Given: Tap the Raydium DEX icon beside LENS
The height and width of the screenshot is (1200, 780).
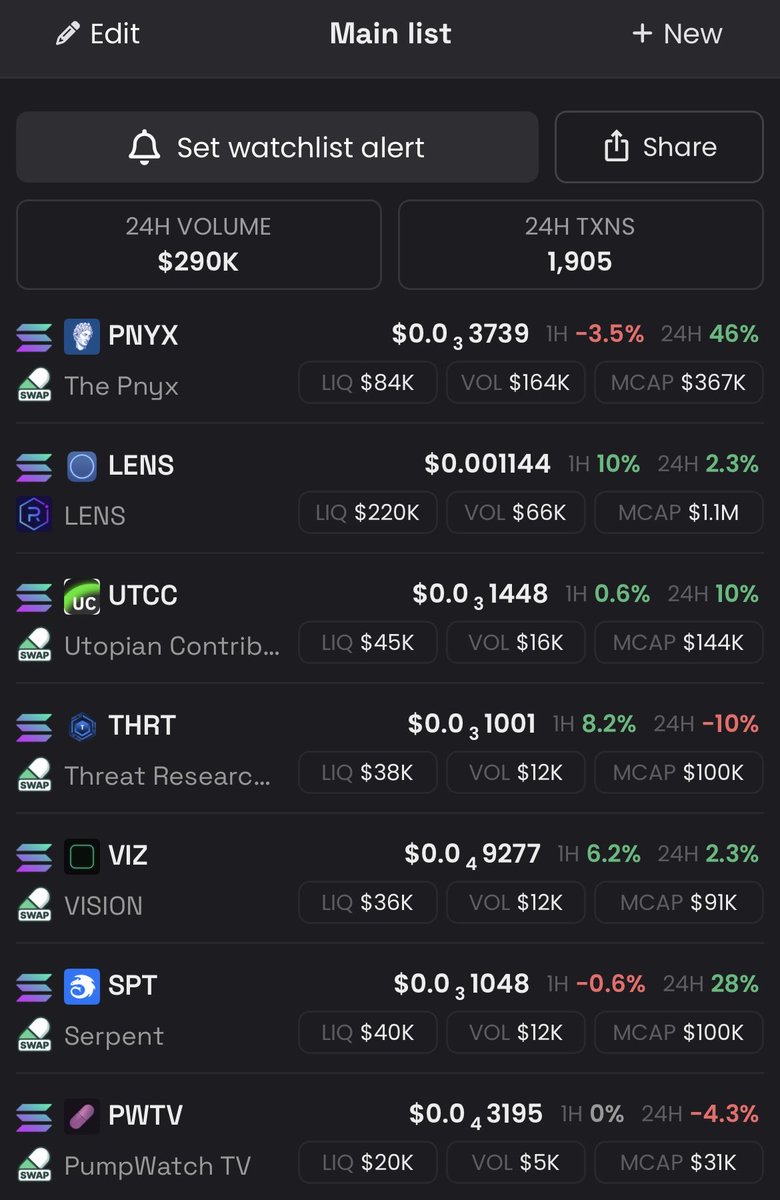Looking at the screenshot, I should click(34, 515).
